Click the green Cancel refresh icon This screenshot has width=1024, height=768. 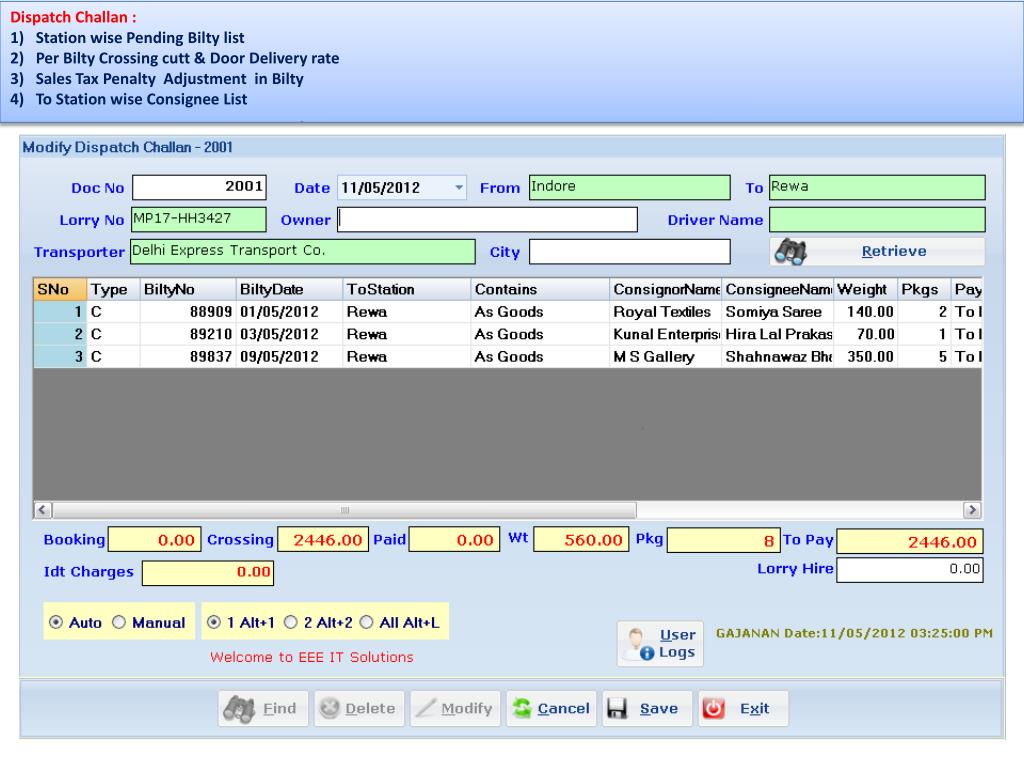point(522,708)
